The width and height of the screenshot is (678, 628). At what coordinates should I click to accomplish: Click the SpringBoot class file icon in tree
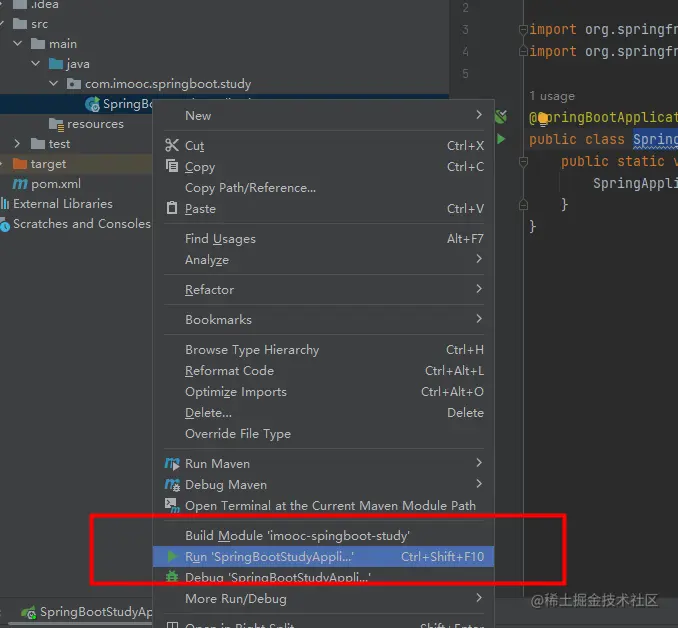pos(92,104)
